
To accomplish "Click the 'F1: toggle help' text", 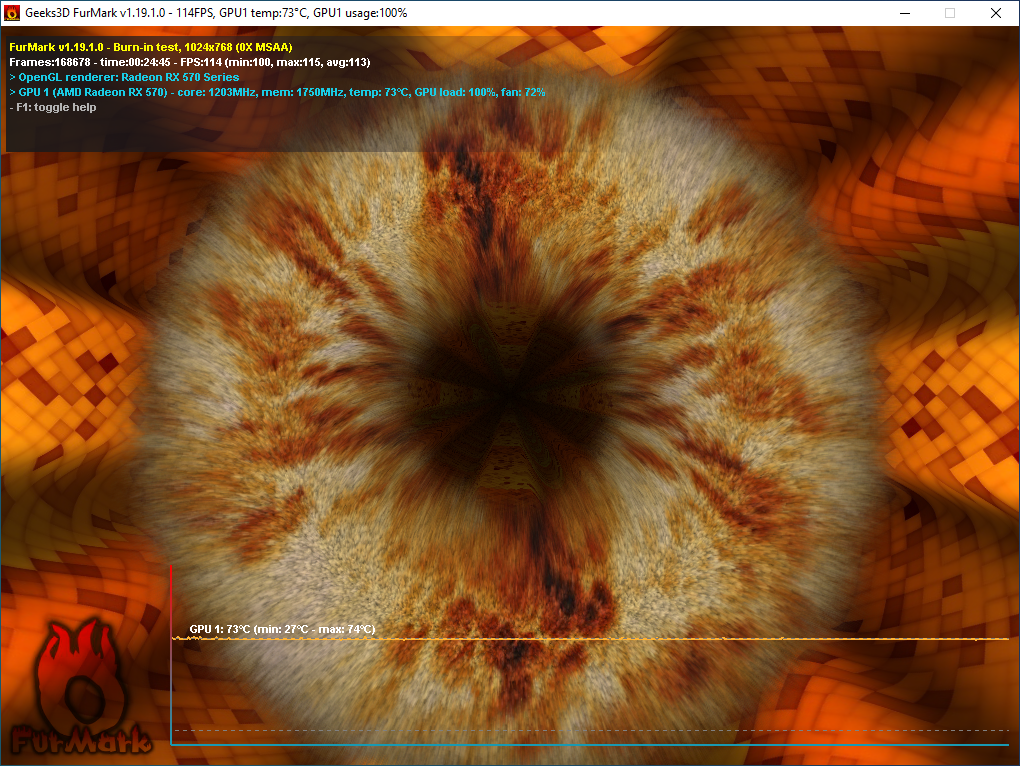I will pyautogui.click(x=53, y=107).
